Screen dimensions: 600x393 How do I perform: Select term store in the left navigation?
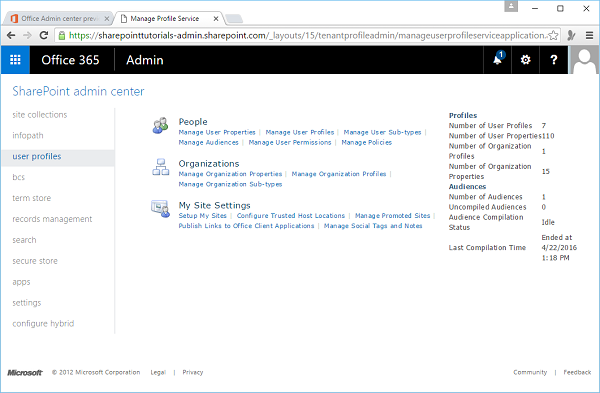pos(31,198)
